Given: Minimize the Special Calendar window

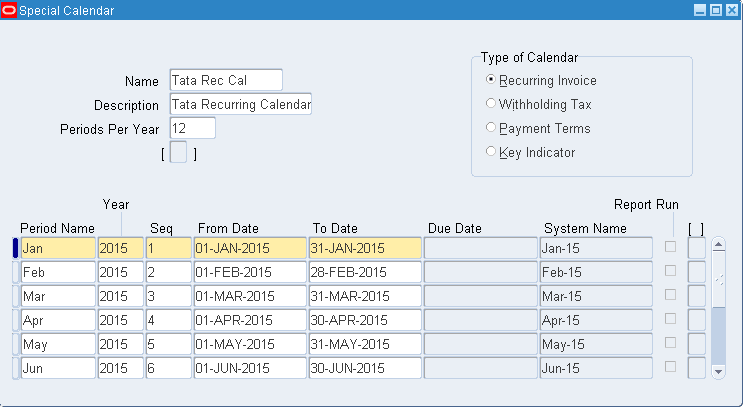Looking at the screenshot, I should click(700, 10).
